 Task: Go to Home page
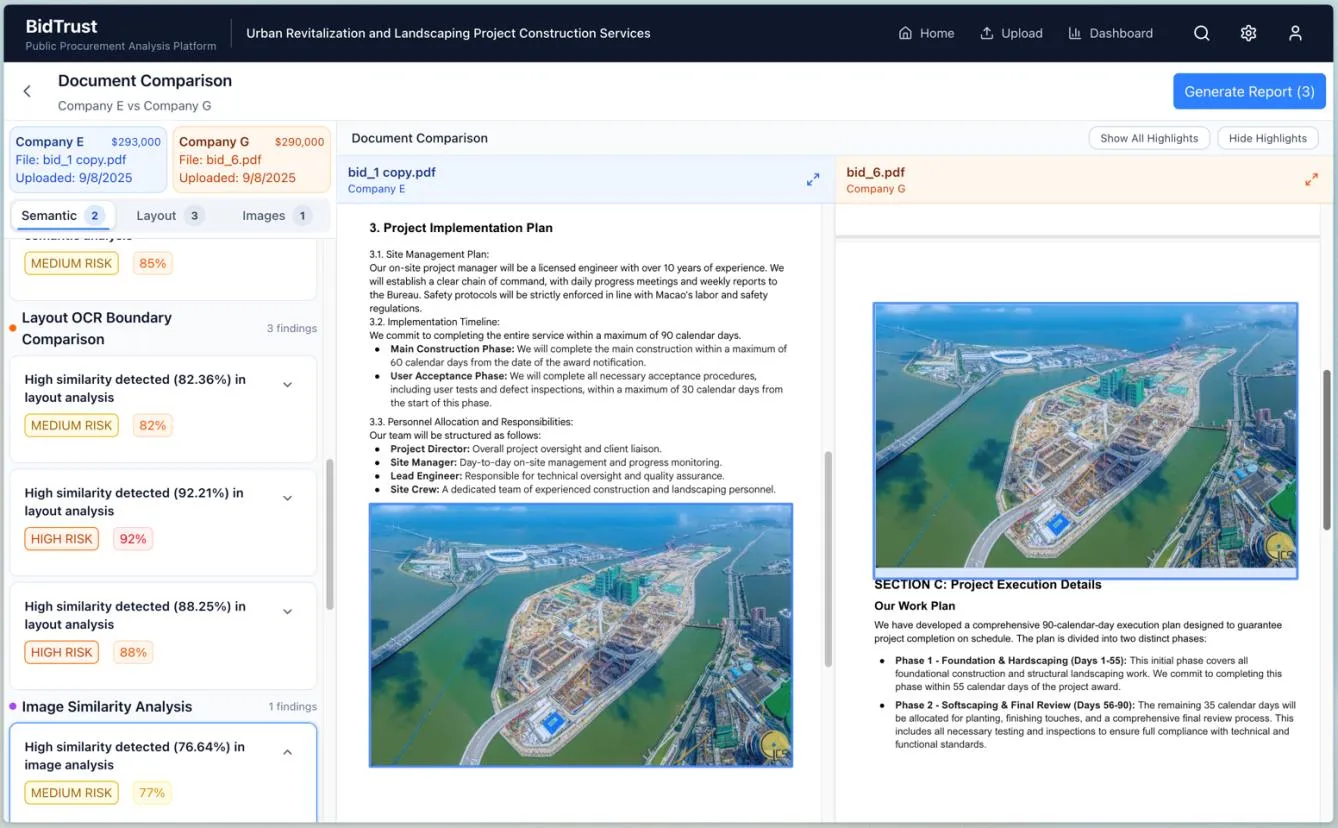[926, 33]
